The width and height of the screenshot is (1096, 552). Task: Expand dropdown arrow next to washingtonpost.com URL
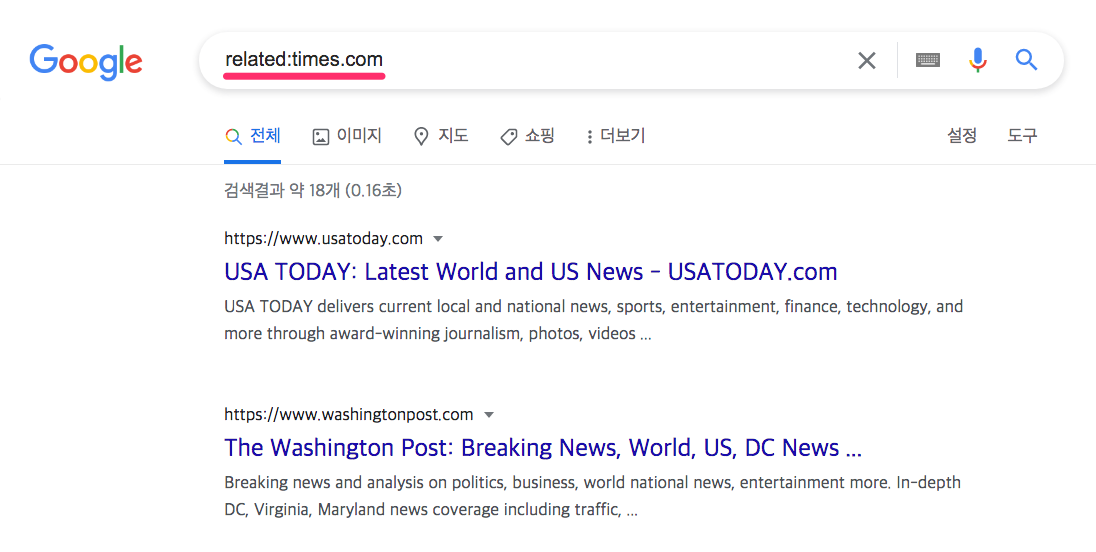[x=489, y=415]
